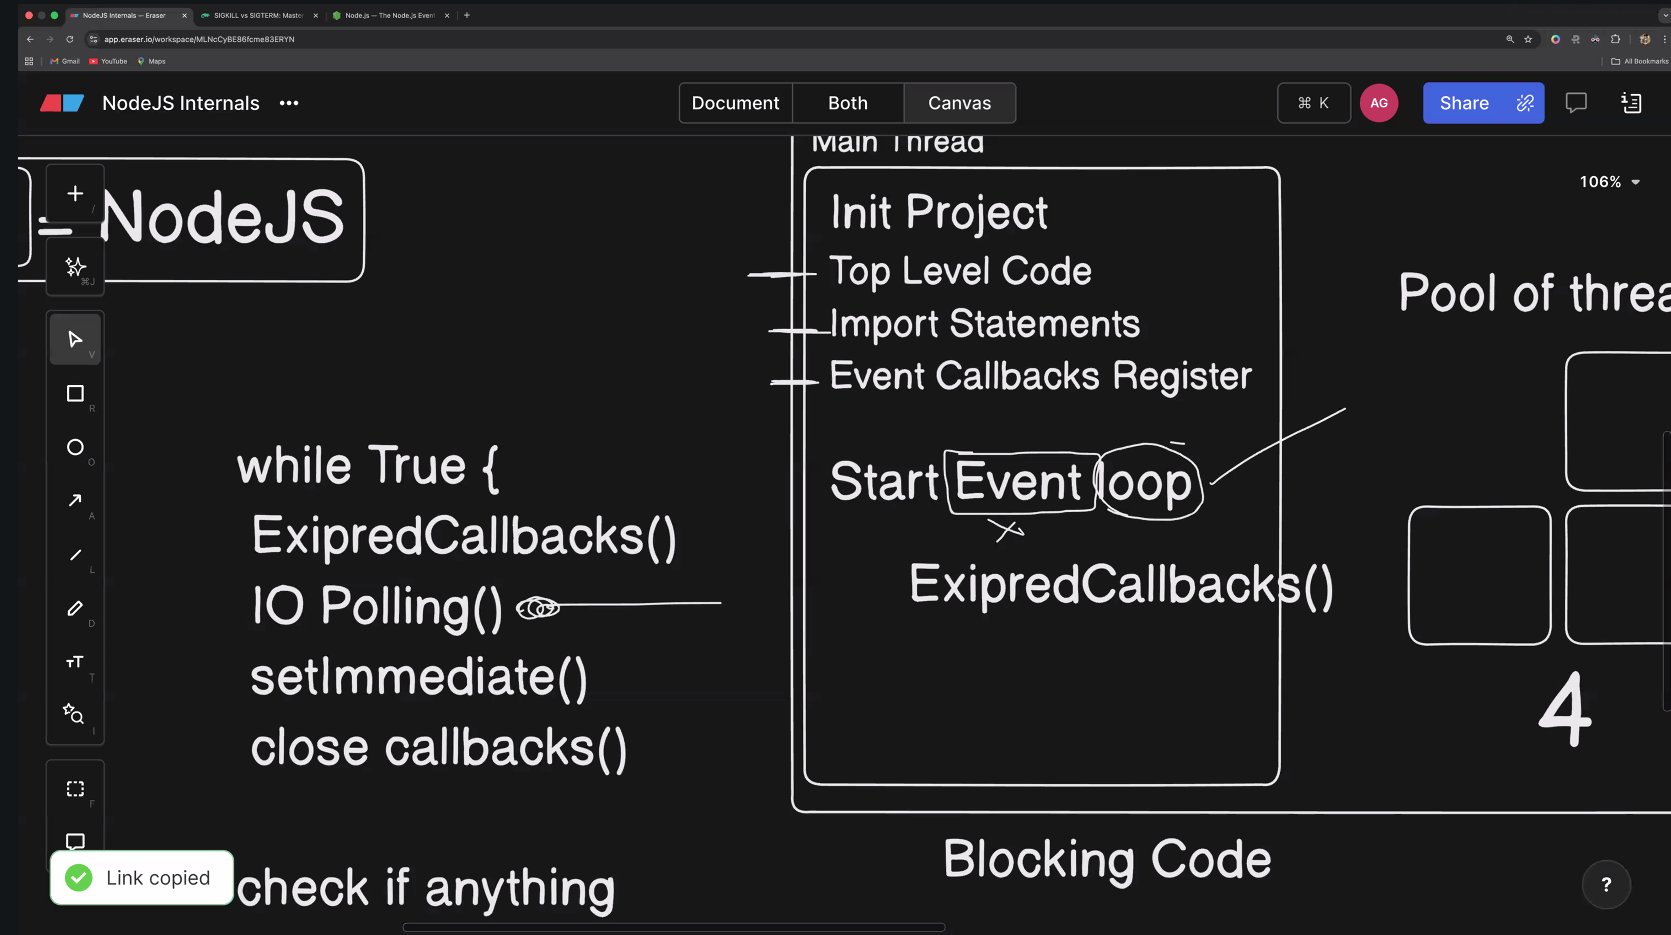Select the "Event Callbacks Register" text
The width and height of the screenshot is (1671, 935).
coord(1040,376)
